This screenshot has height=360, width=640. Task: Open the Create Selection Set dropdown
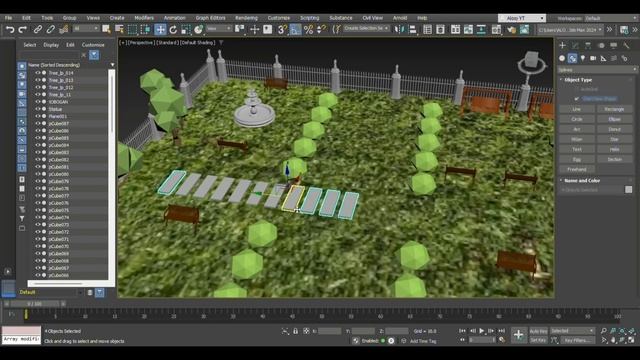366,29
